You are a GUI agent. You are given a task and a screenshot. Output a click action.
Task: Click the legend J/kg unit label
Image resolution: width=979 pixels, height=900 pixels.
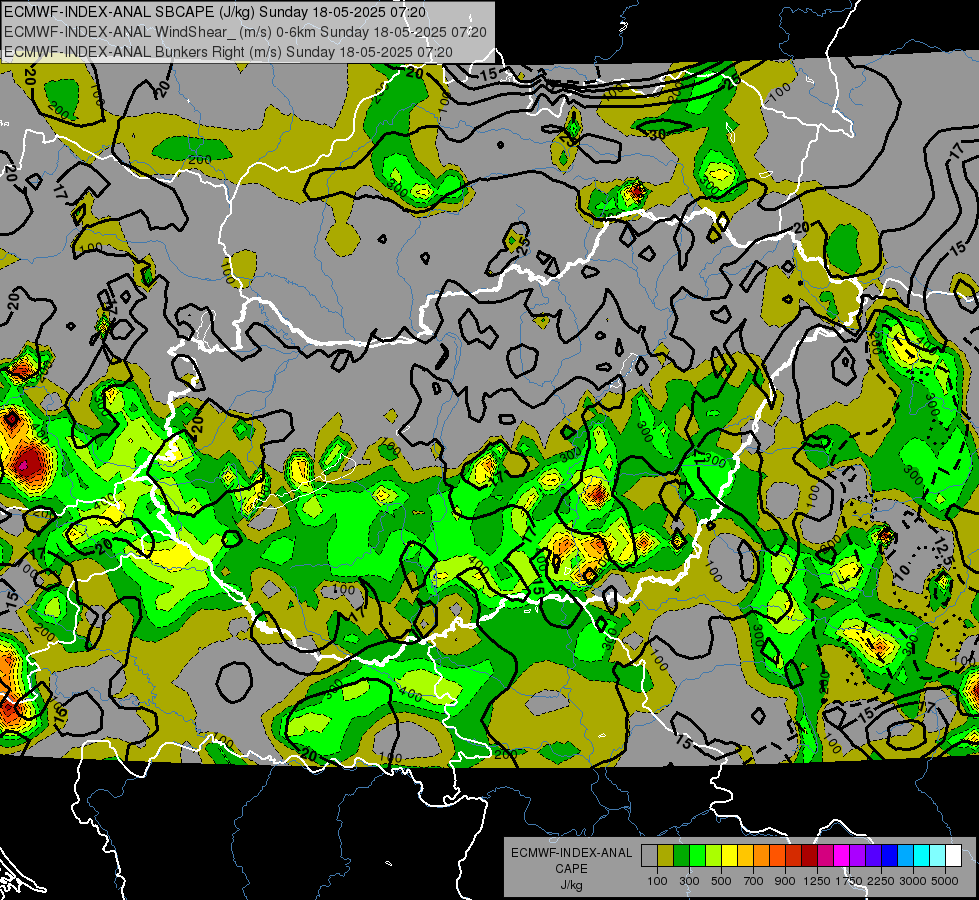click(x=571, y=885)
